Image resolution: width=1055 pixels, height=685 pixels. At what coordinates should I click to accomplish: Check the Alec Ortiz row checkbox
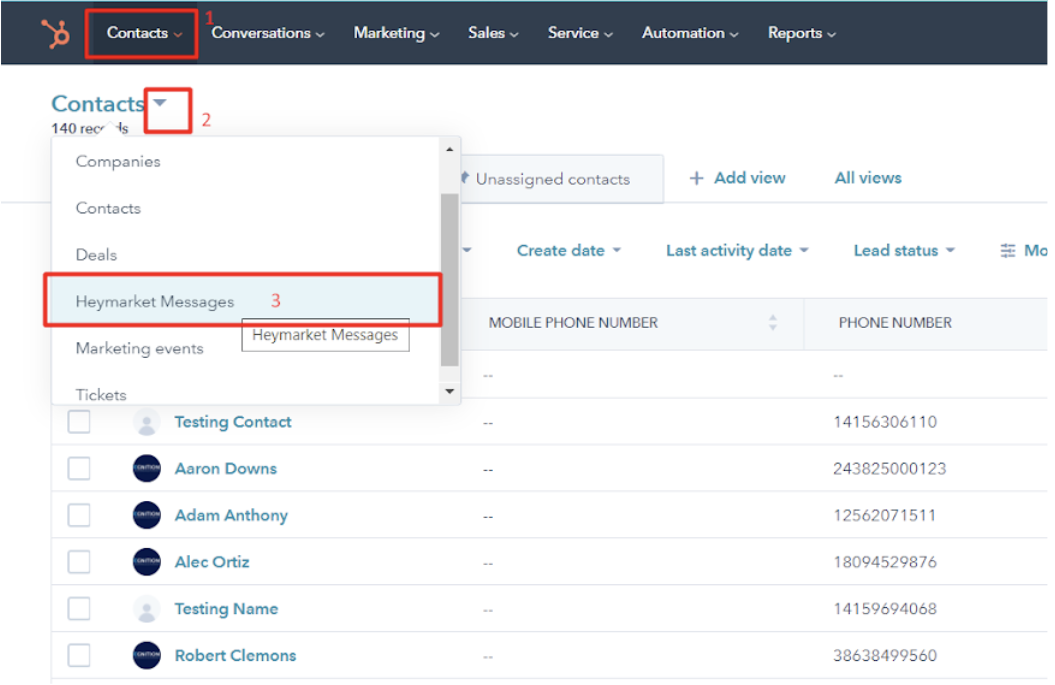[x=79, y=562]
